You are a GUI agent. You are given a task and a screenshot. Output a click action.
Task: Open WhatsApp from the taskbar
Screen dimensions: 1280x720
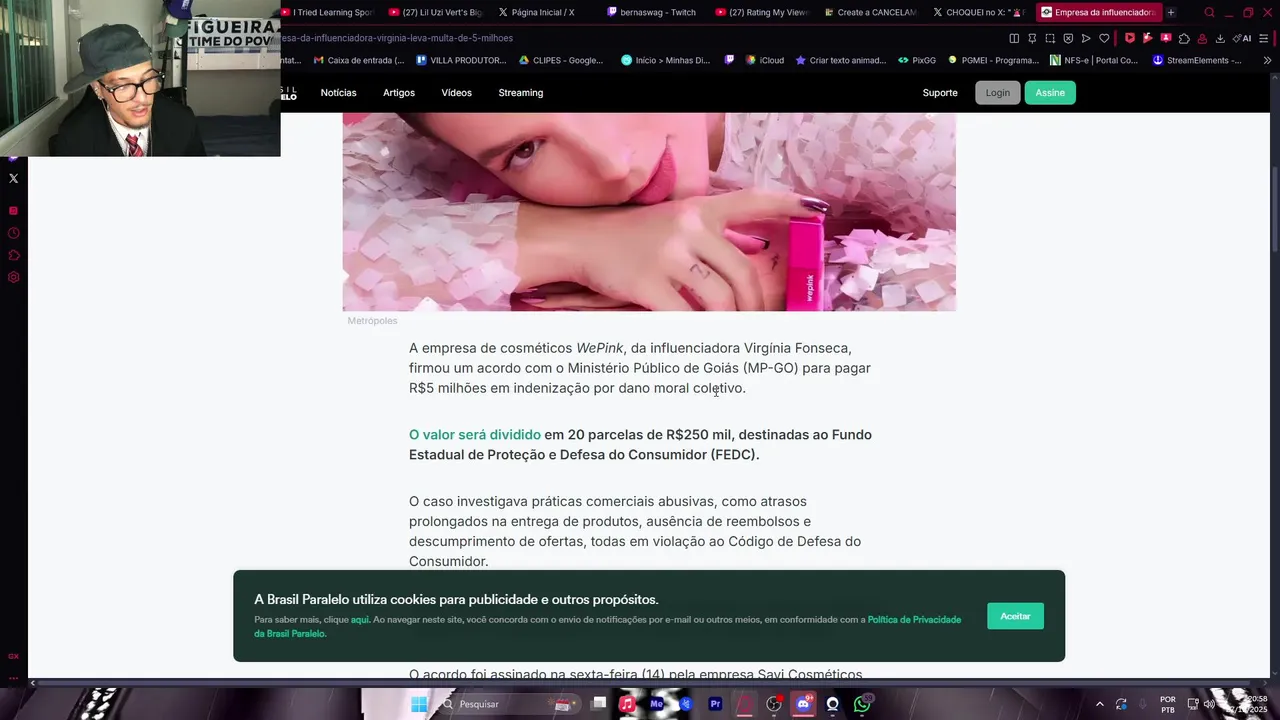(862, 704)
